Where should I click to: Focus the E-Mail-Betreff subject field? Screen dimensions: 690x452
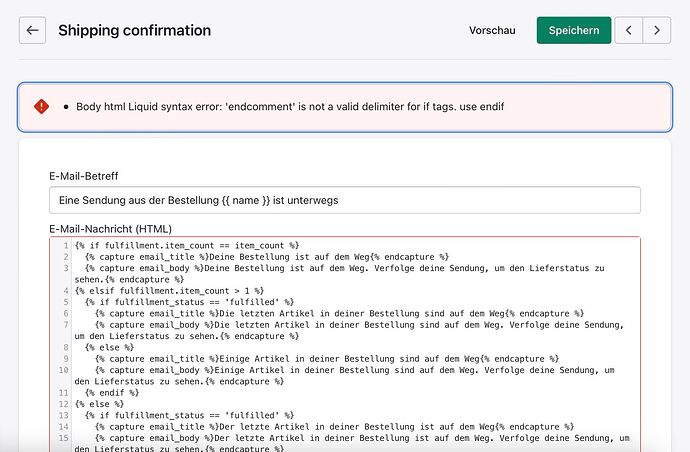point(345,200)
